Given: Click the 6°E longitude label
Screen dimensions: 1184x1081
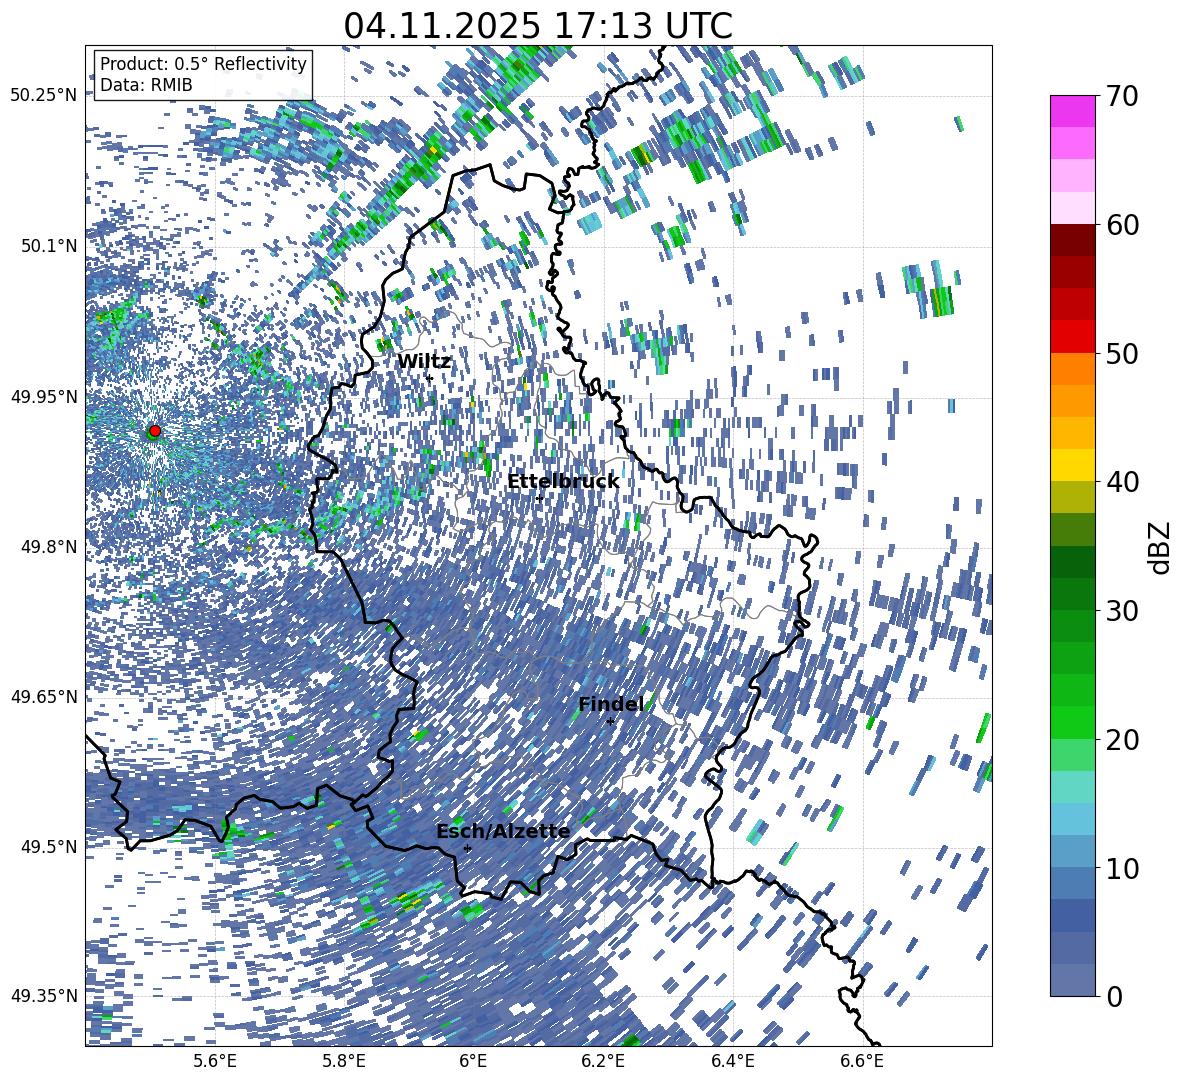Looking at the screenshot, I should coord(473,1061).
